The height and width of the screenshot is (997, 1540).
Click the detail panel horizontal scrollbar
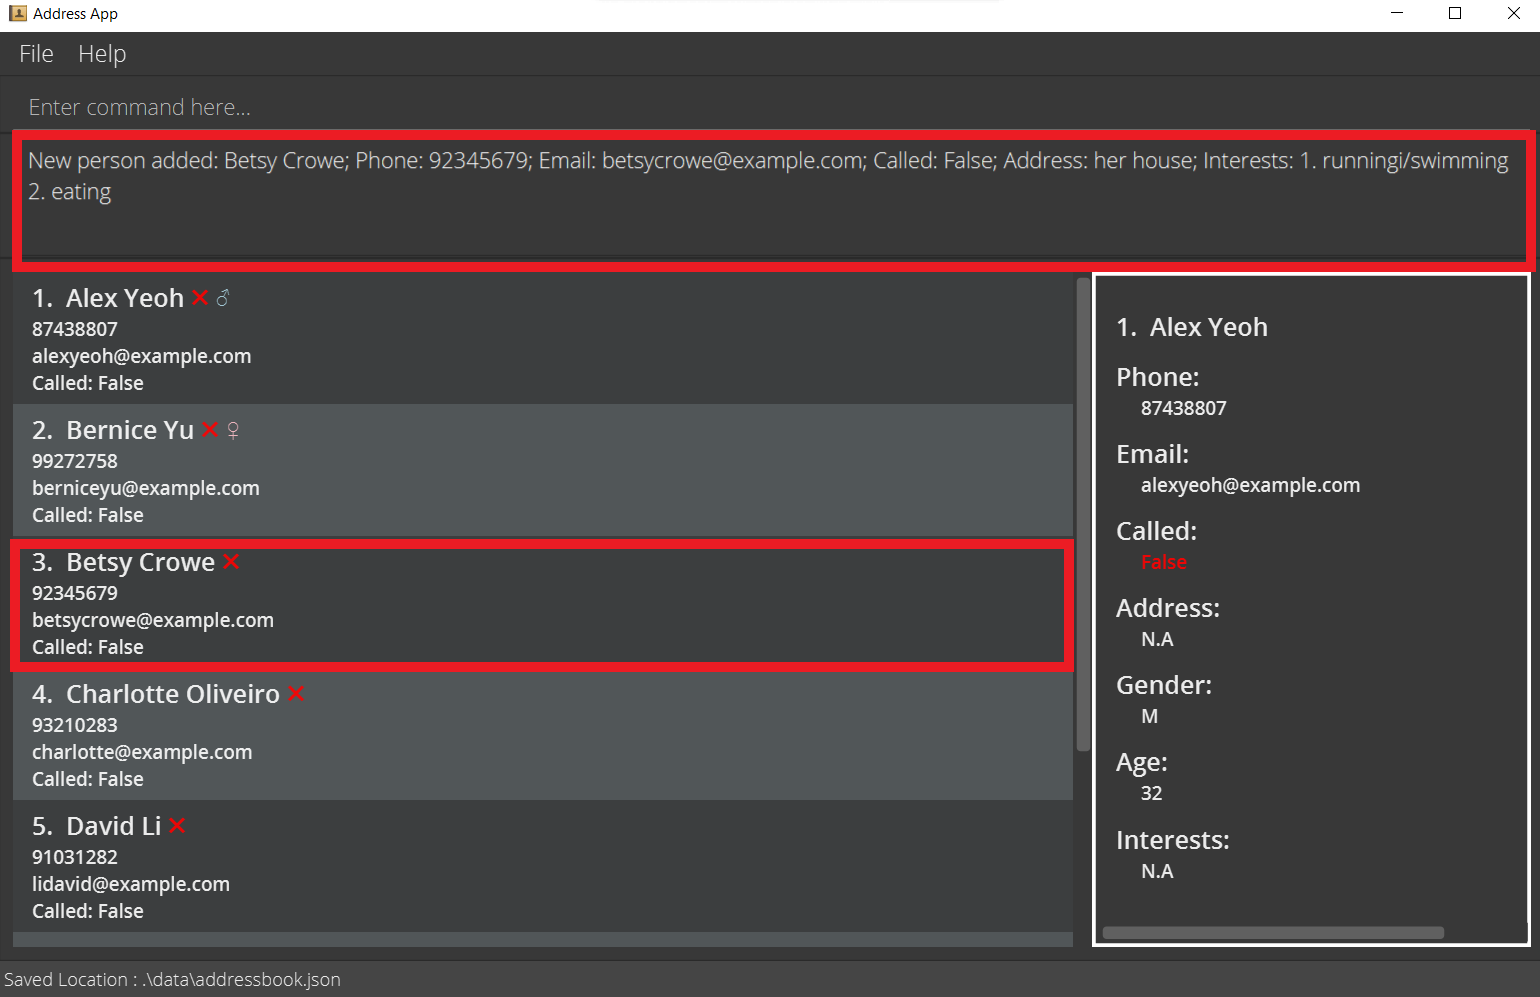tap(1273, 933)
